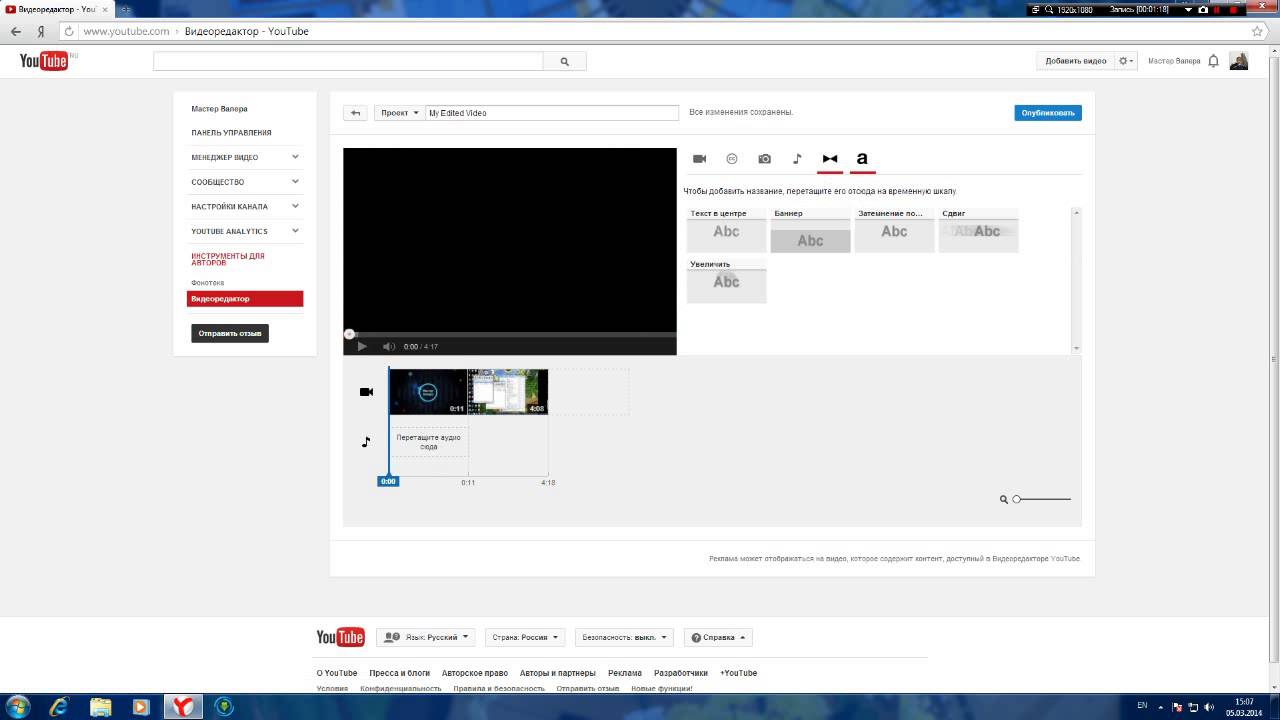Click the Yandex 'Я' button
Image resolution: width=1280 pixels, height=720 pixels.
[x=42, y=31]
